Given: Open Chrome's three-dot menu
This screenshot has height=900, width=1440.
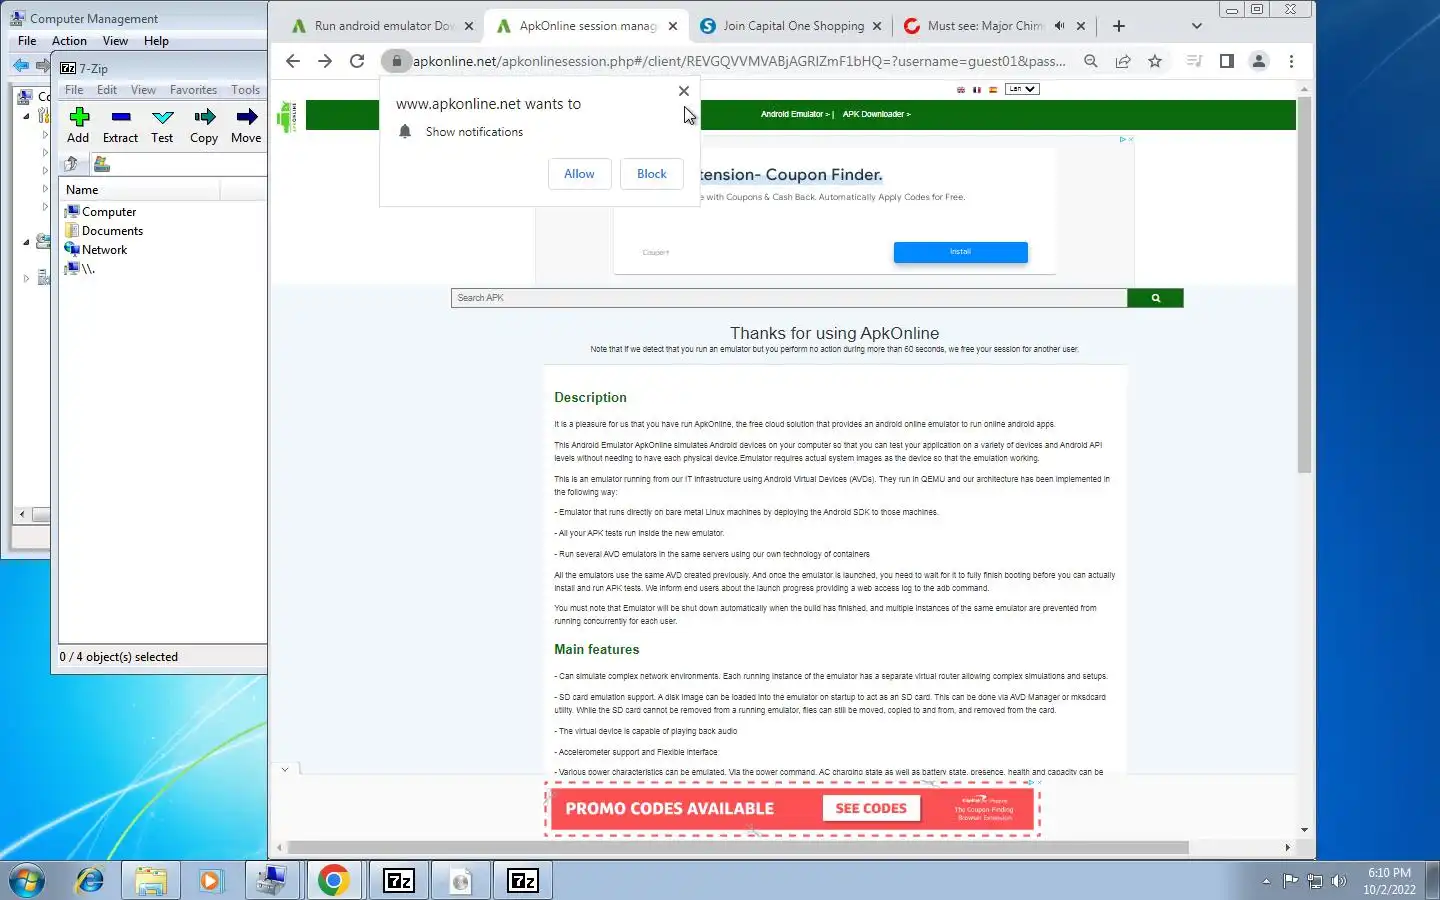Looking at the screenshot, I should [1291, 61].
